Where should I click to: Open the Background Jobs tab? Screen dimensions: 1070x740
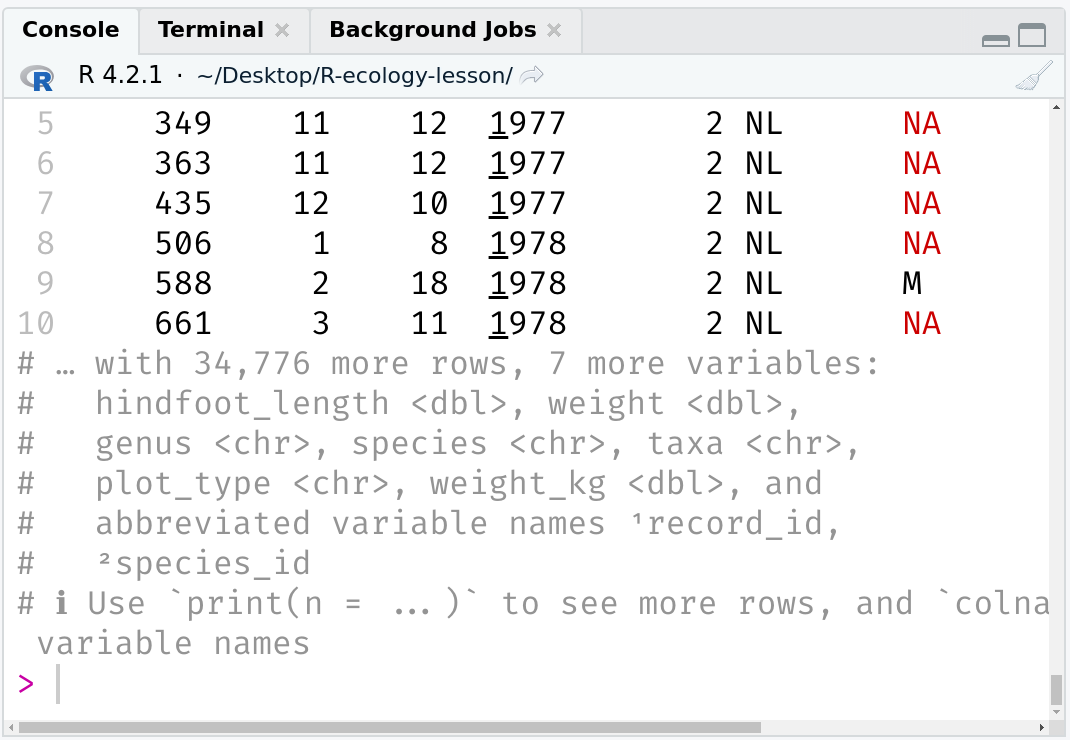tap(433, 30)
